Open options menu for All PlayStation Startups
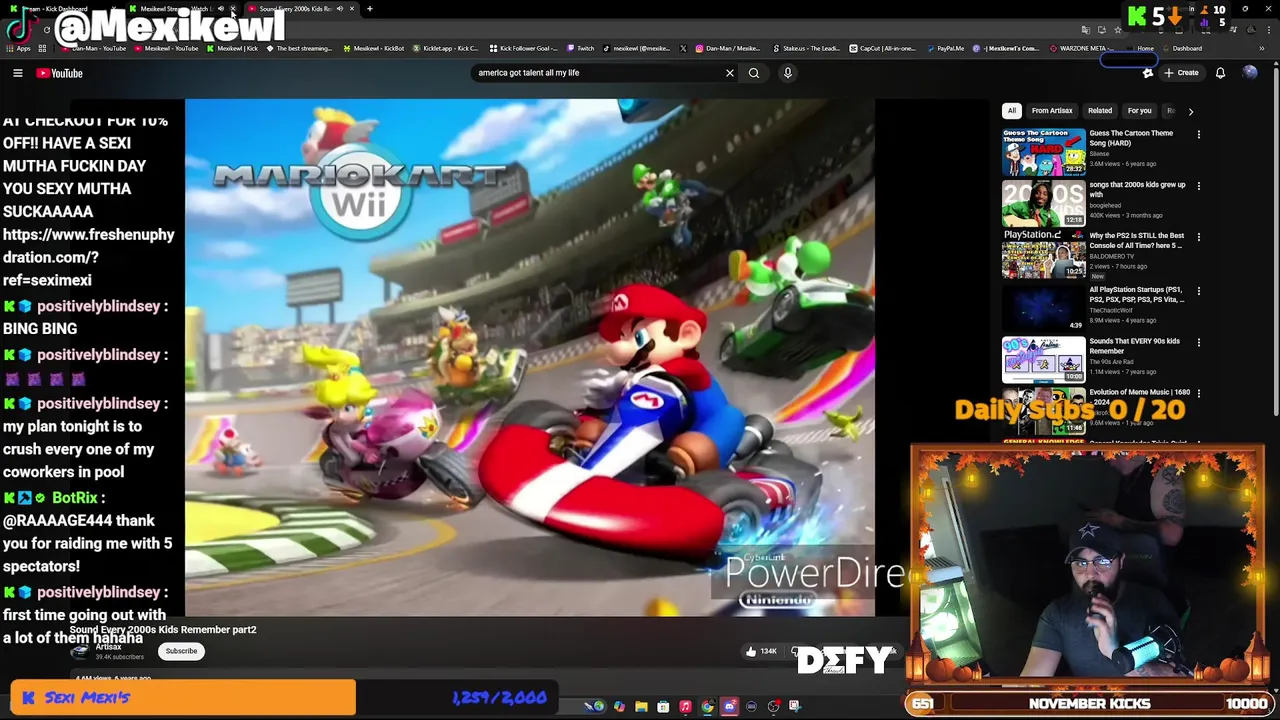The image size is (1280, 720). (x=1198, y=291)
